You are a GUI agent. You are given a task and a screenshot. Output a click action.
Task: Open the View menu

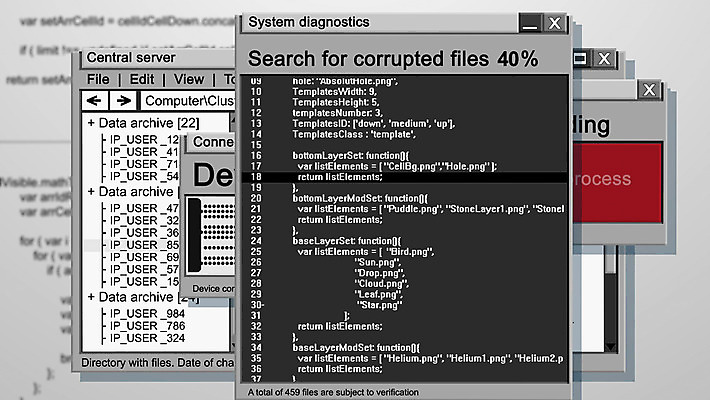coord(188,79)
